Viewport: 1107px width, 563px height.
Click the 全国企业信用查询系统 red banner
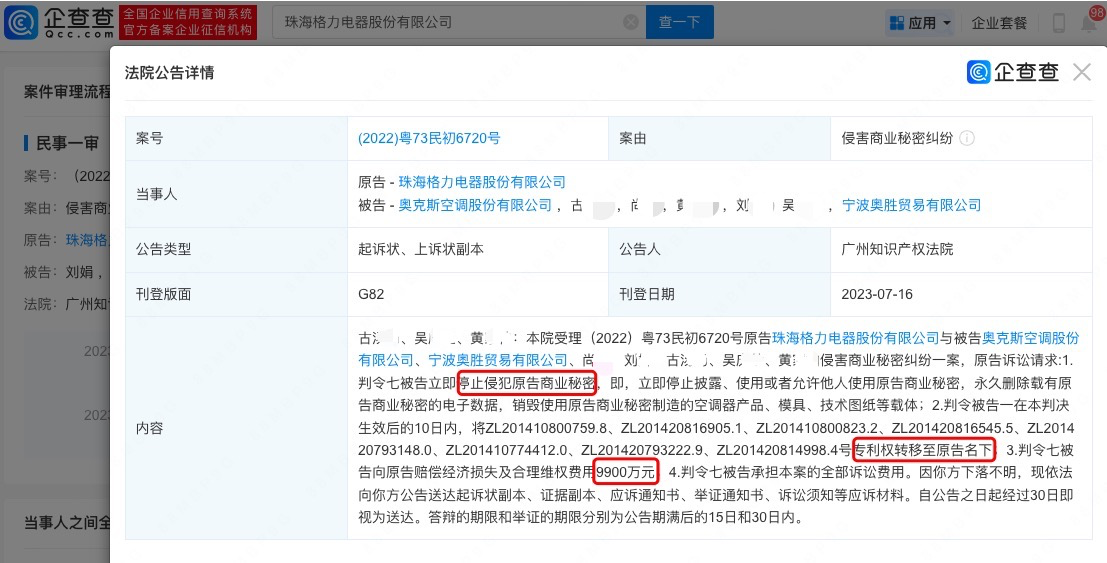(188, 22)
